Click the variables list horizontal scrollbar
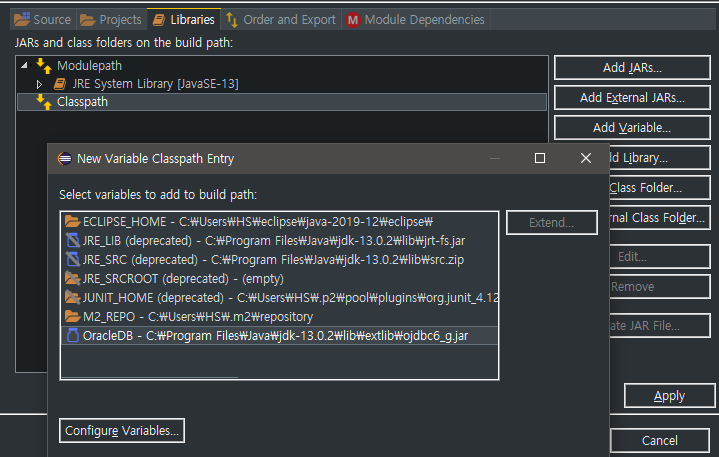Screen dimensions: 719x457 click(149, 377)
